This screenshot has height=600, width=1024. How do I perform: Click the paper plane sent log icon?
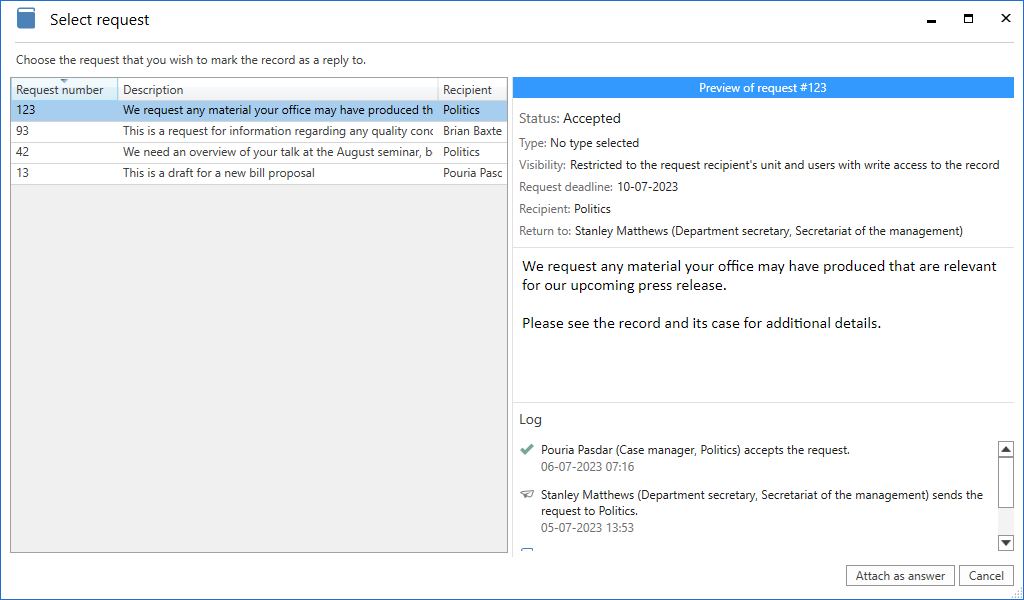pos(527,494)
